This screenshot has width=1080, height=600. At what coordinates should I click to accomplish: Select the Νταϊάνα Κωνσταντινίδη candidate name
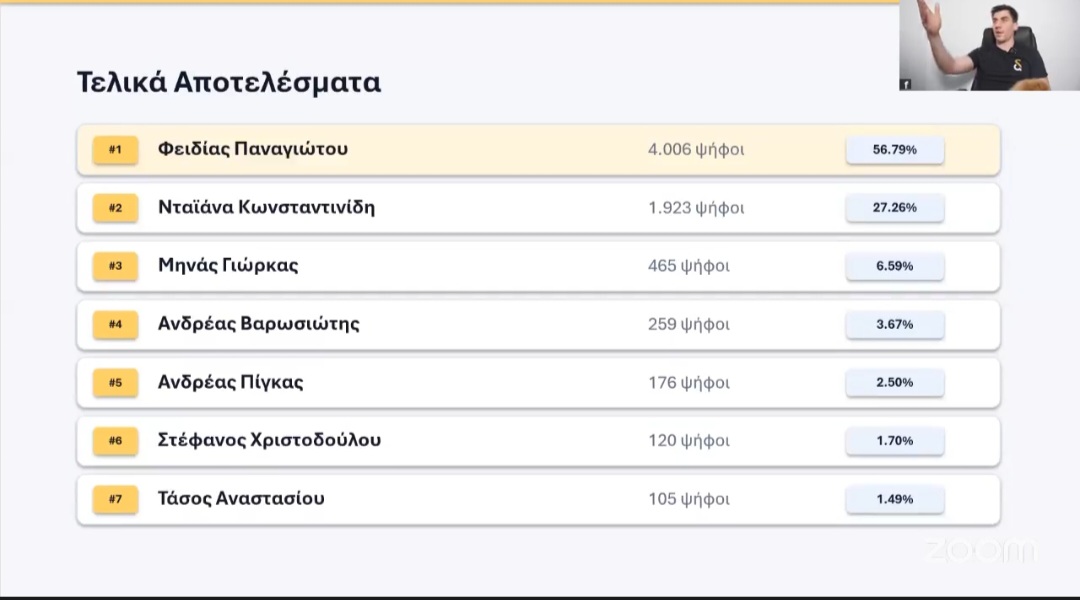point(266,208)
